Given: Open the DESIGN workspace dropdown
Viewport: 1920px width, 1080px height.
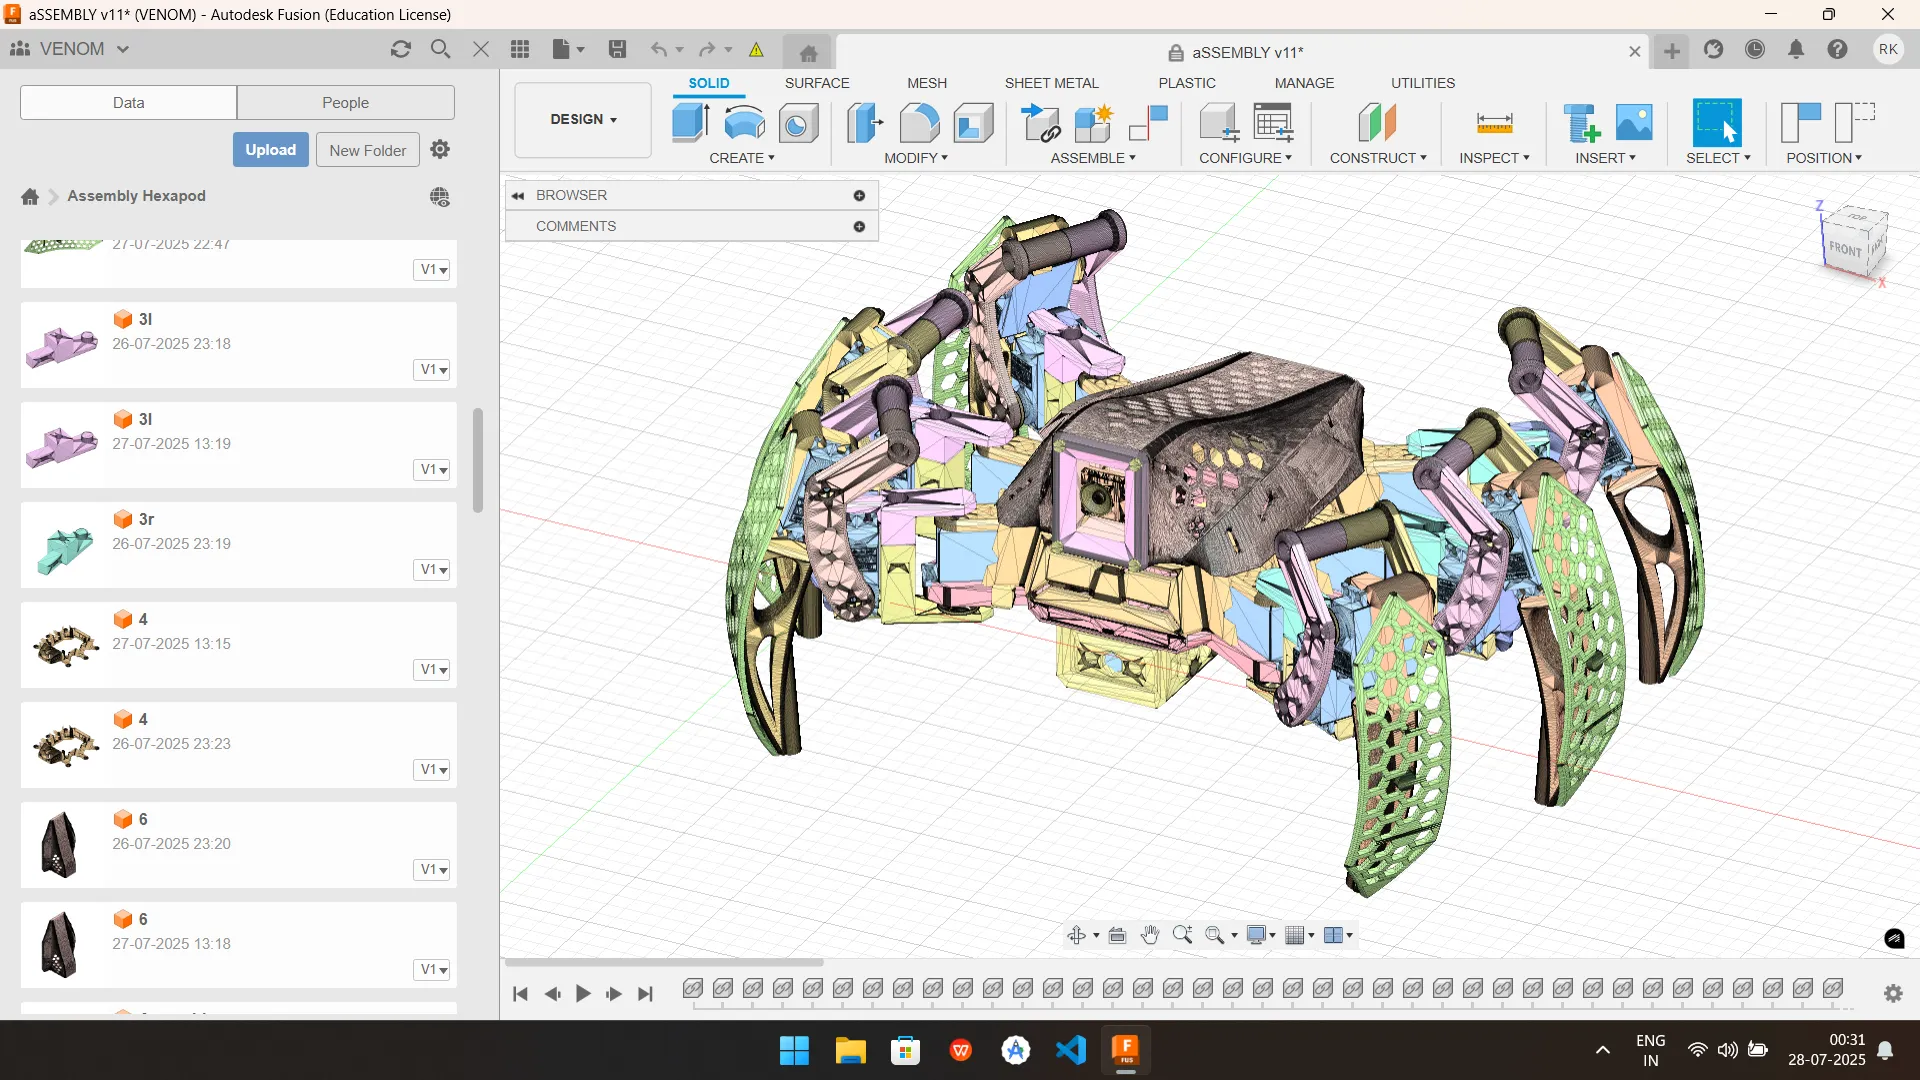Looking at the screenshot, I should pos(583,120).
